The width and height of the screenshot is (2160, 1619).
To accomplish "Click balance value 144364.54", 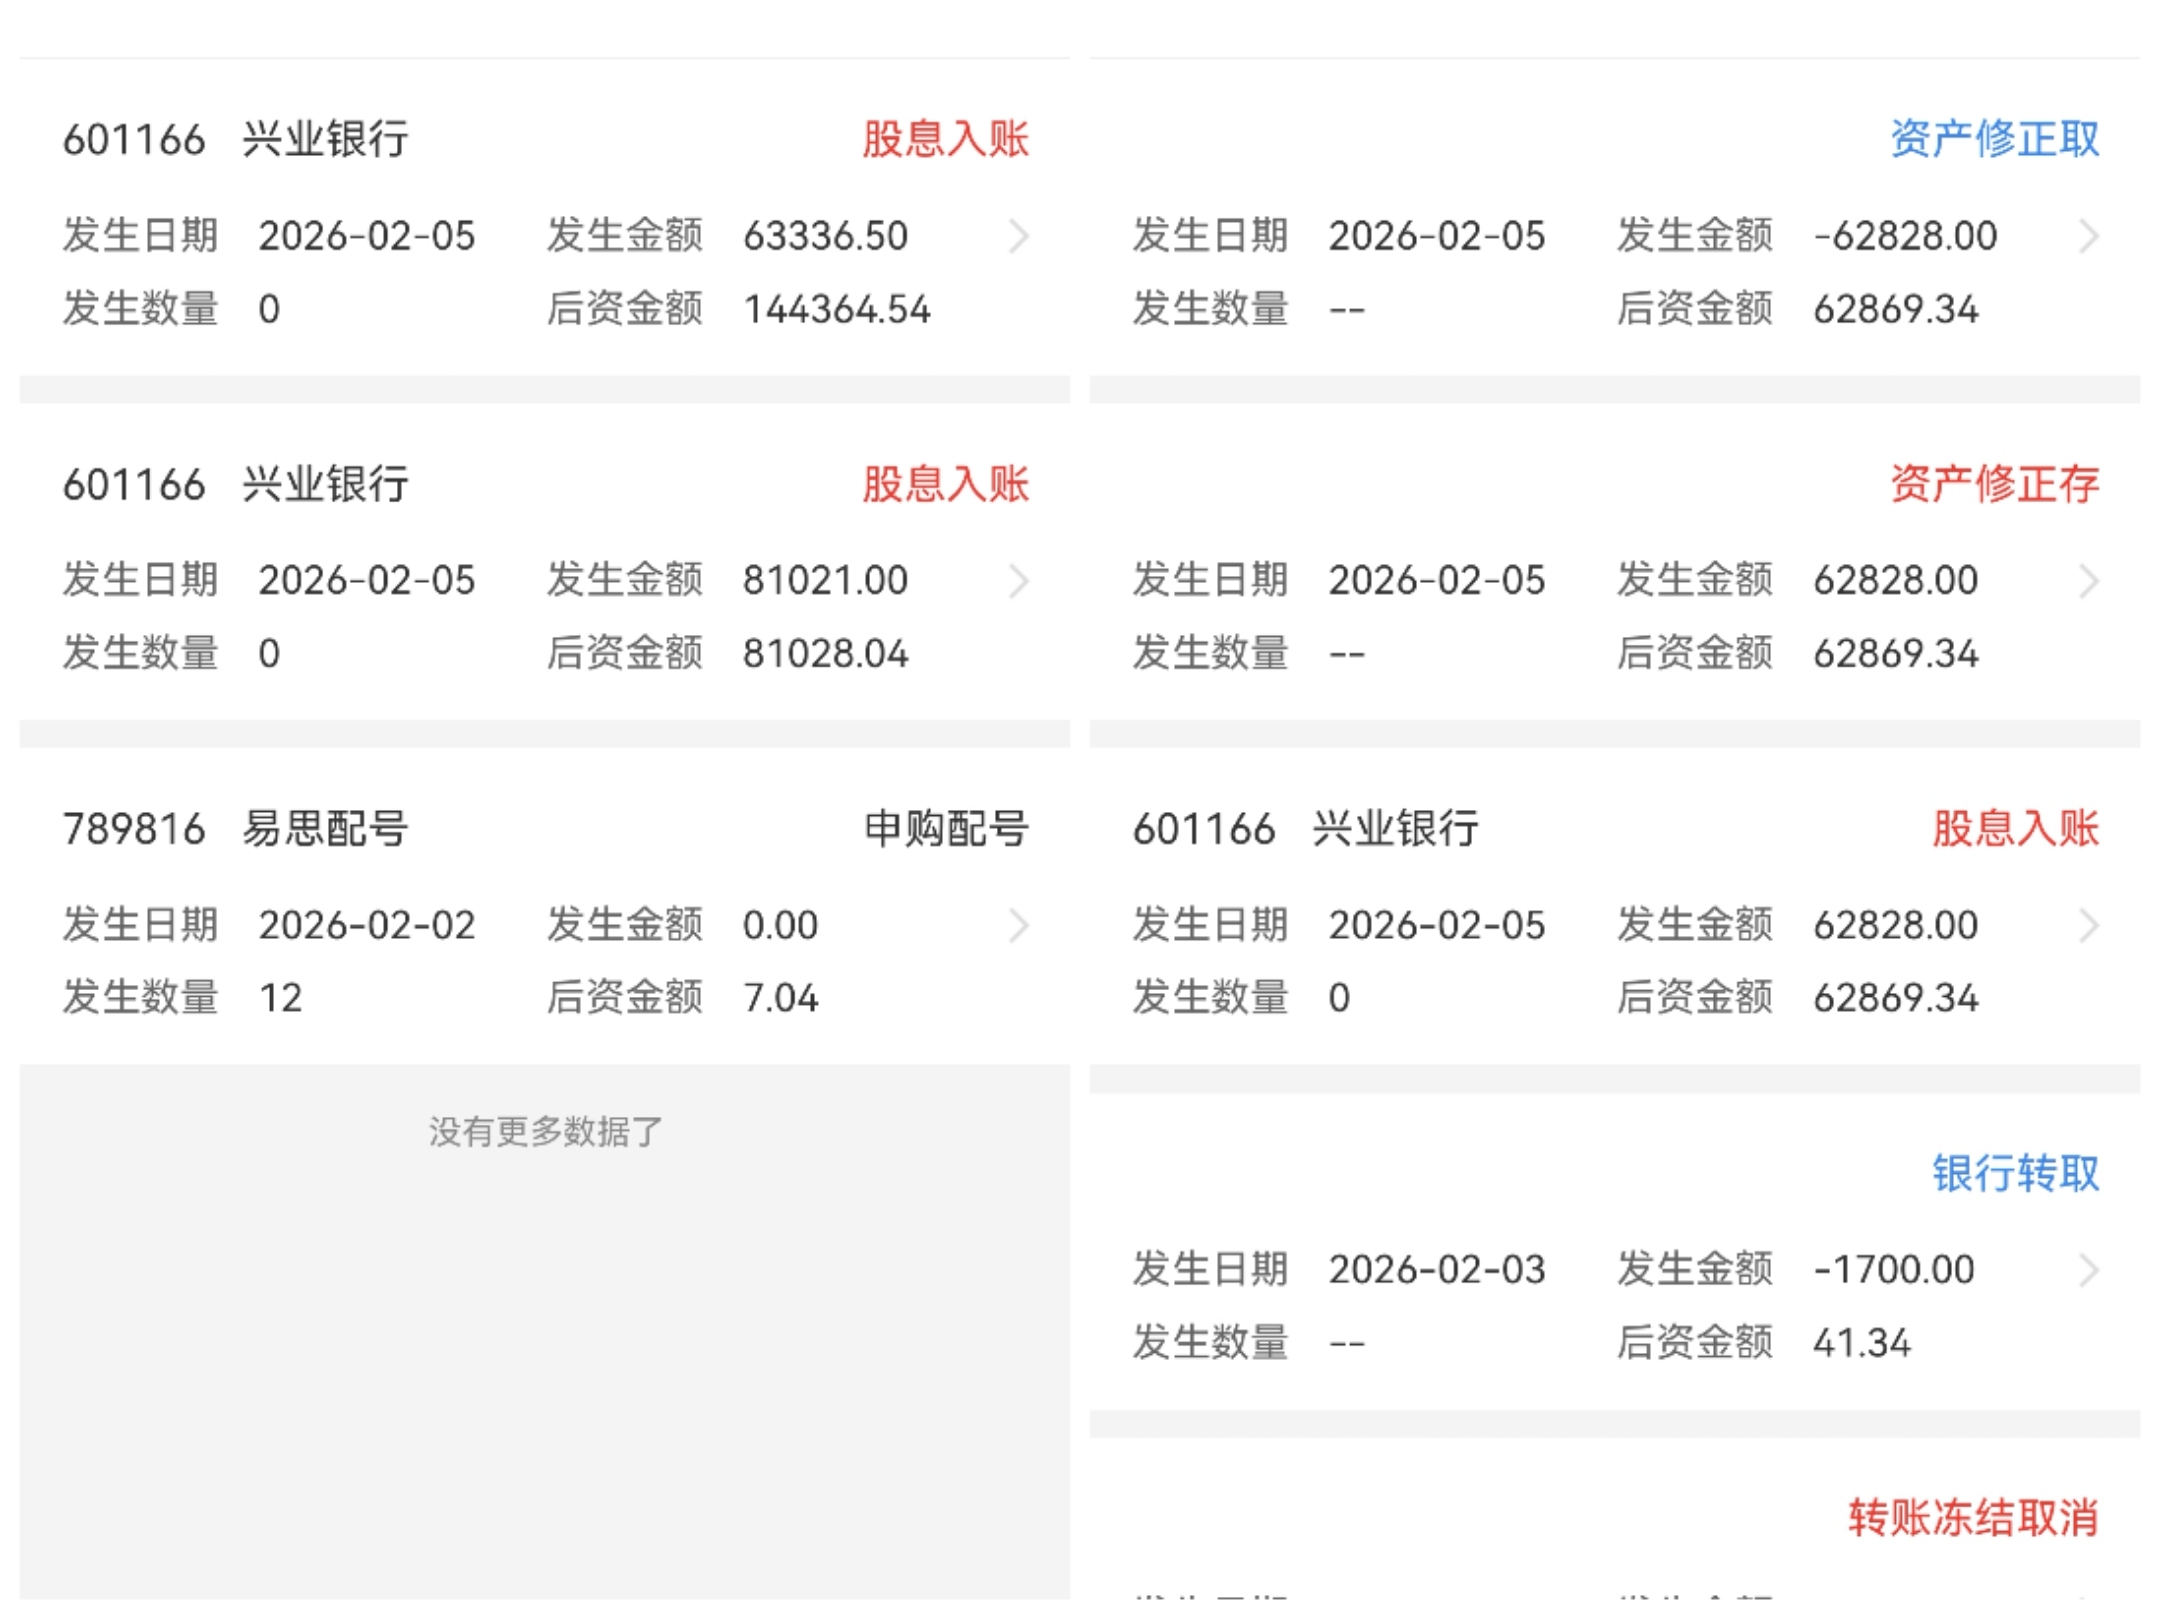I will coord(837,310).
